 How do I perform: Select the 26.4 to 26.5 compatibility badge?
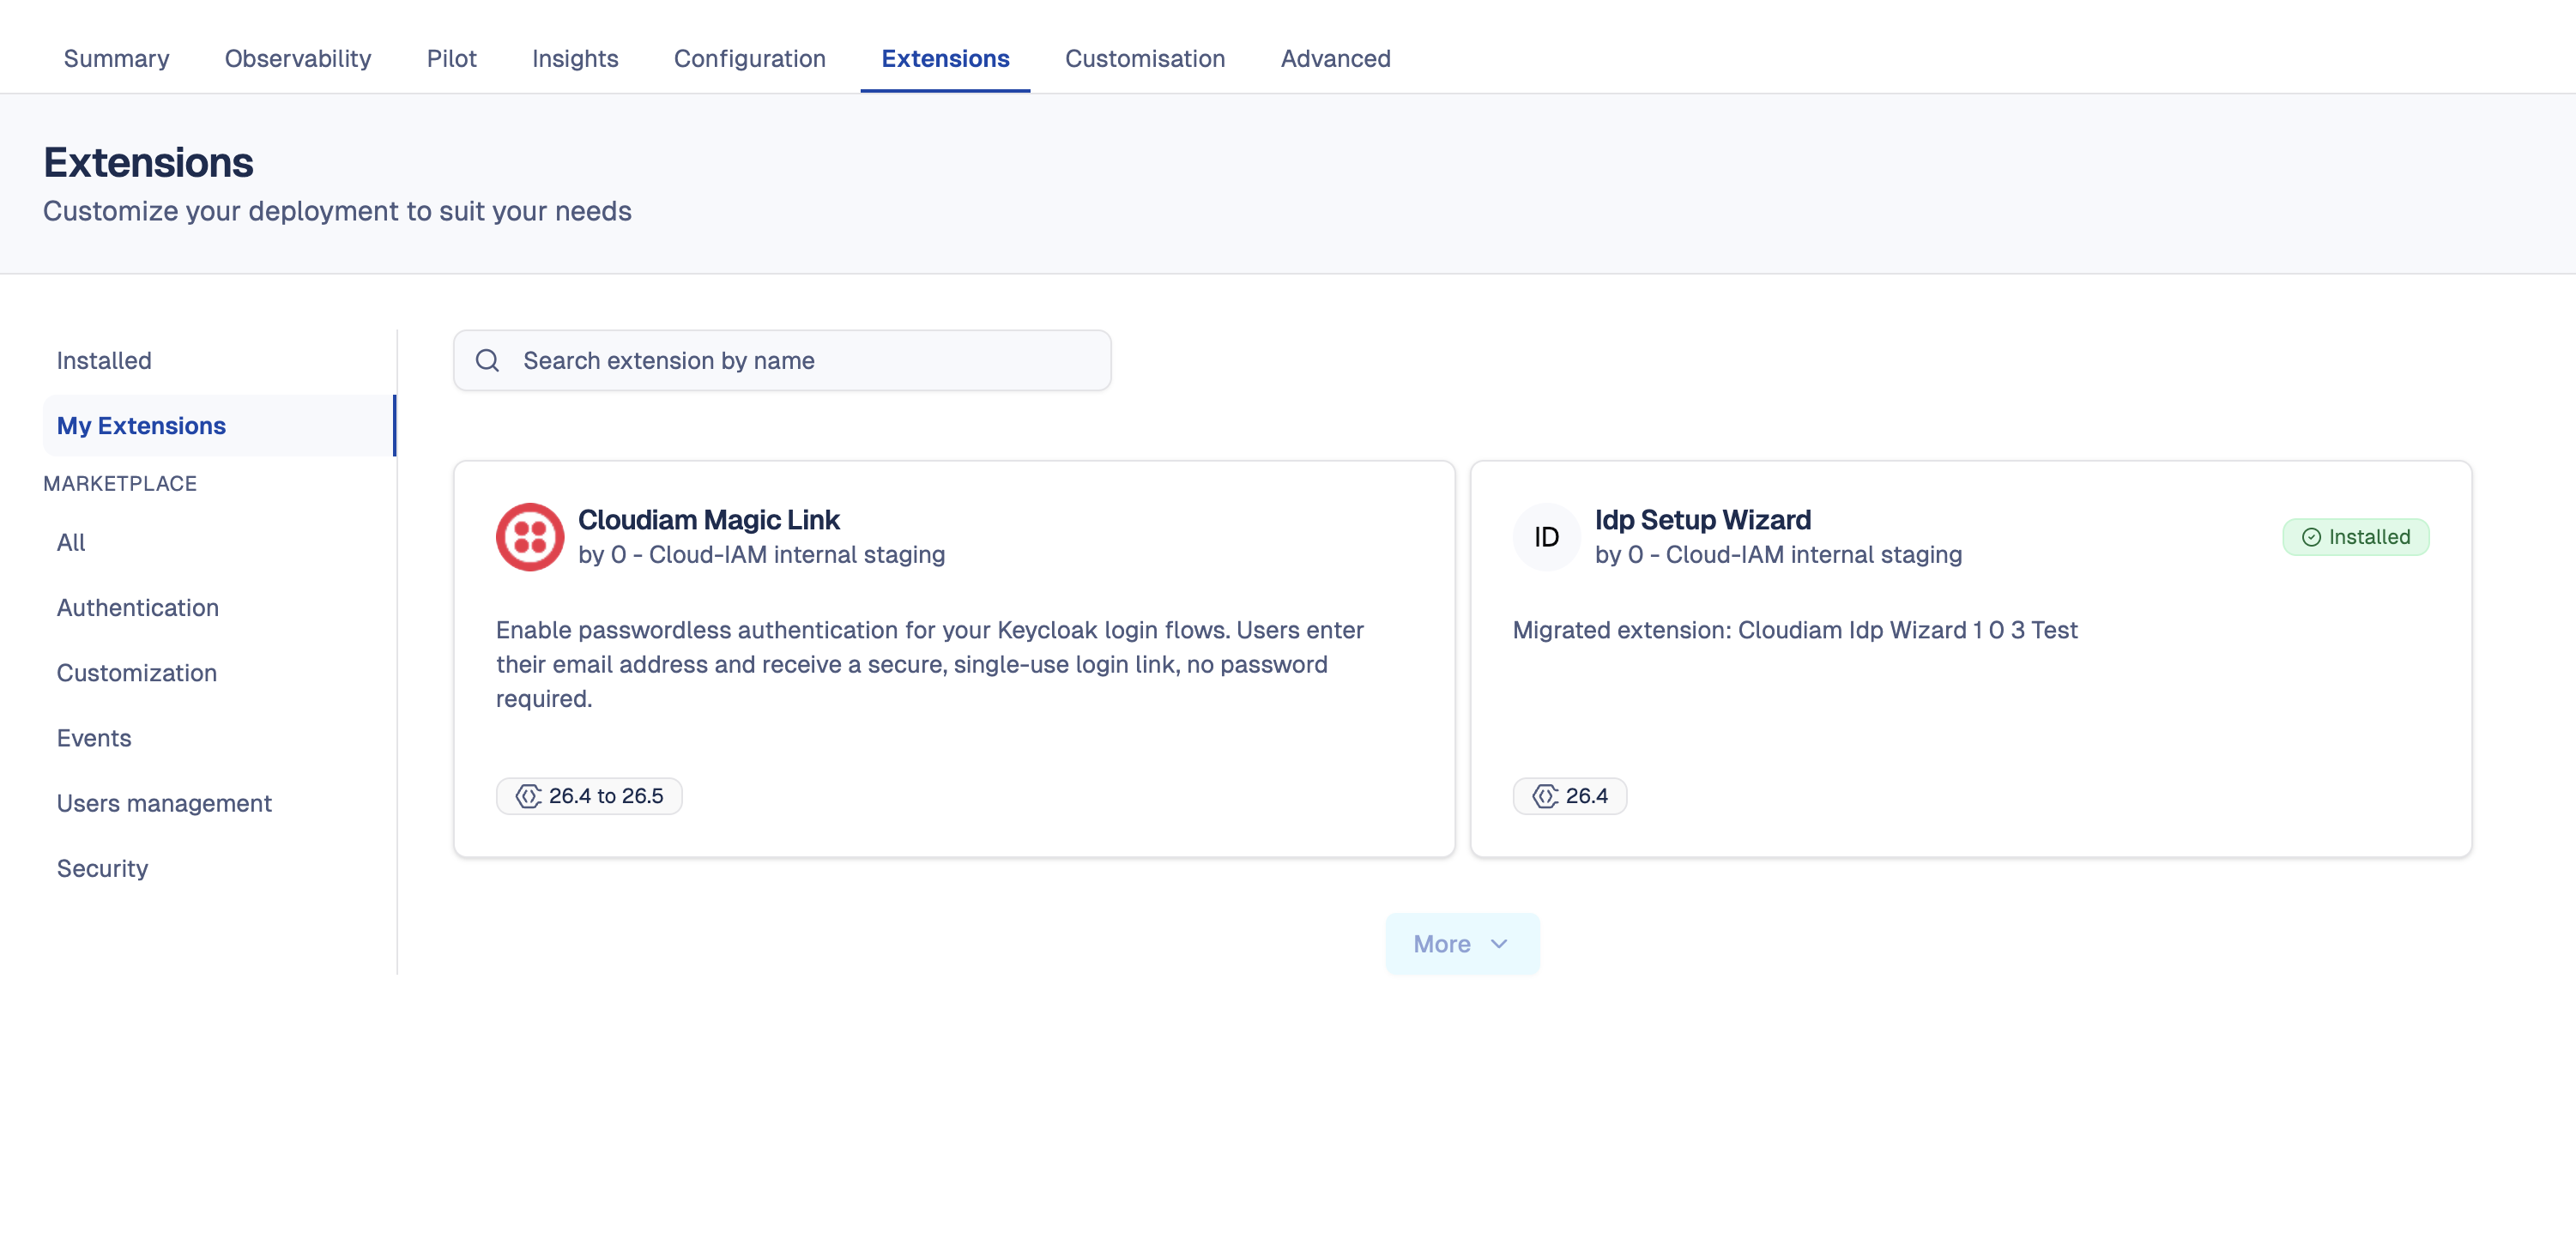tap(589, 796)
